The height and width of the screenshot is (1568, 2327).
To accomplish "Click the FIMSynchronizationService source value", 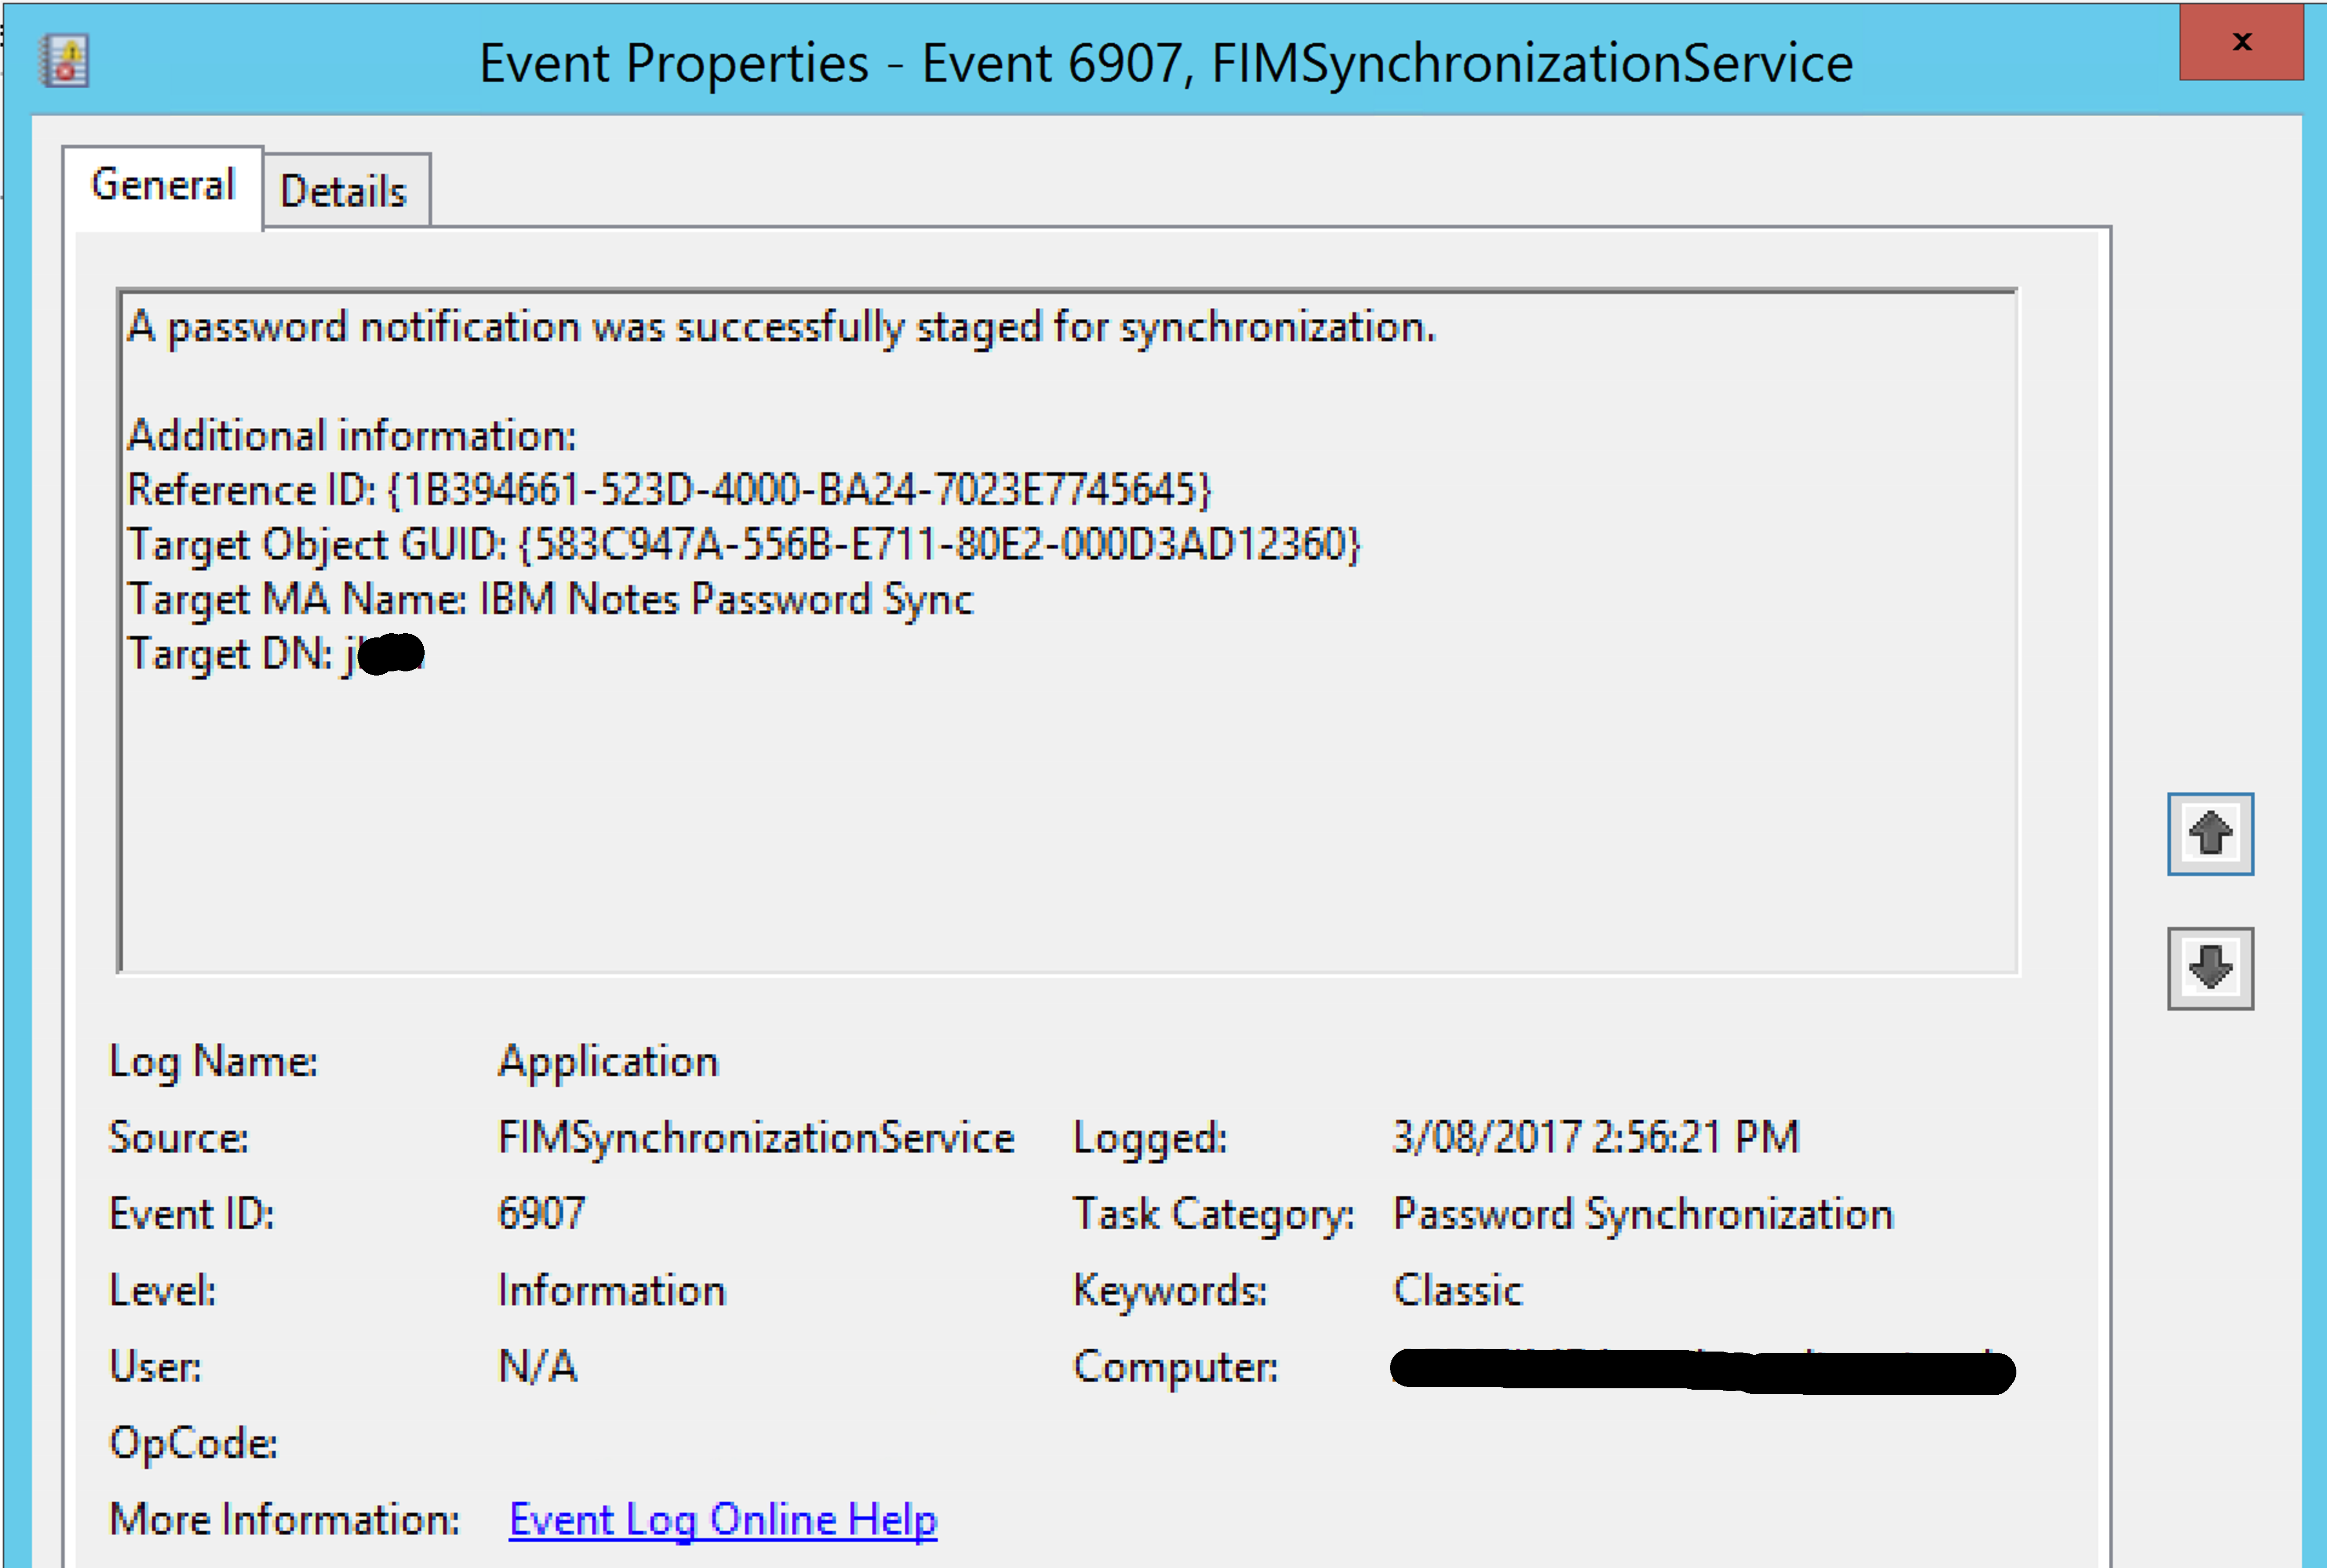I will click(x=755, y=1138).
